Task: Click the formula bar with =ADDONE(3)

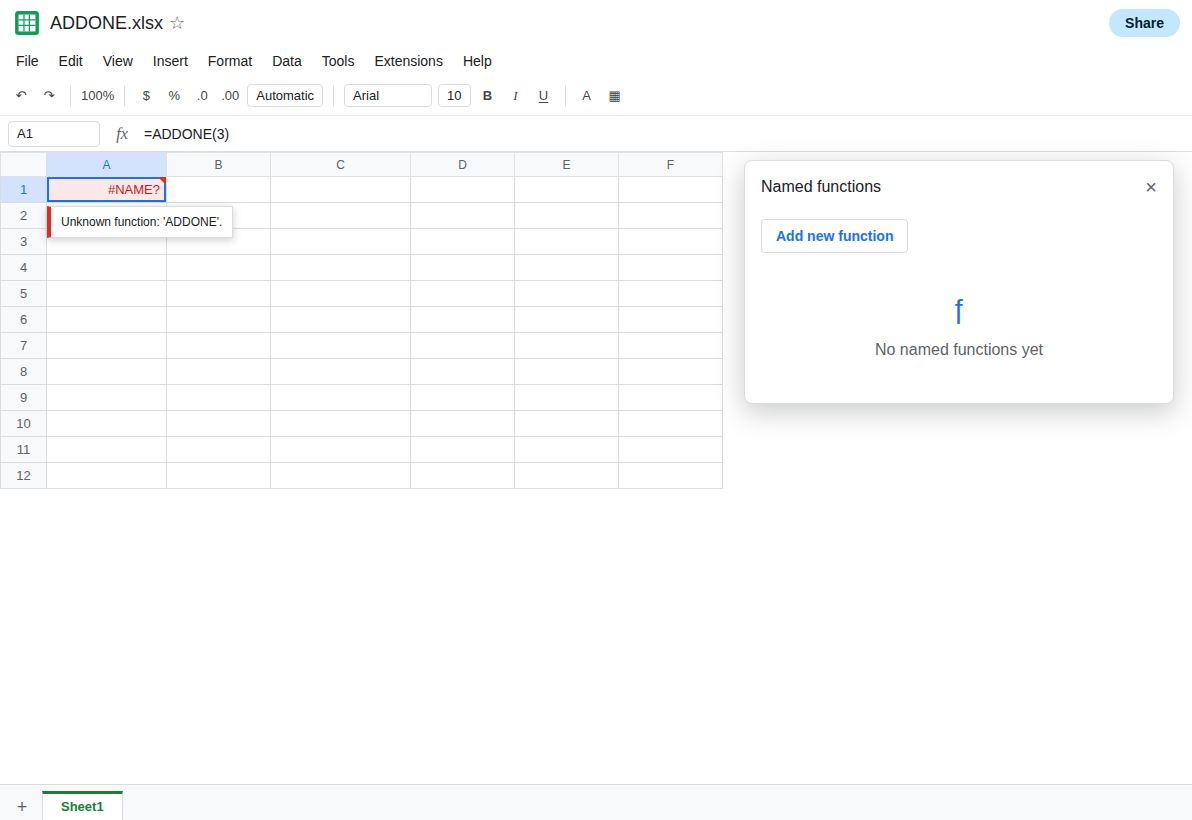Action: pyautogui.click(x=661, y=135)
